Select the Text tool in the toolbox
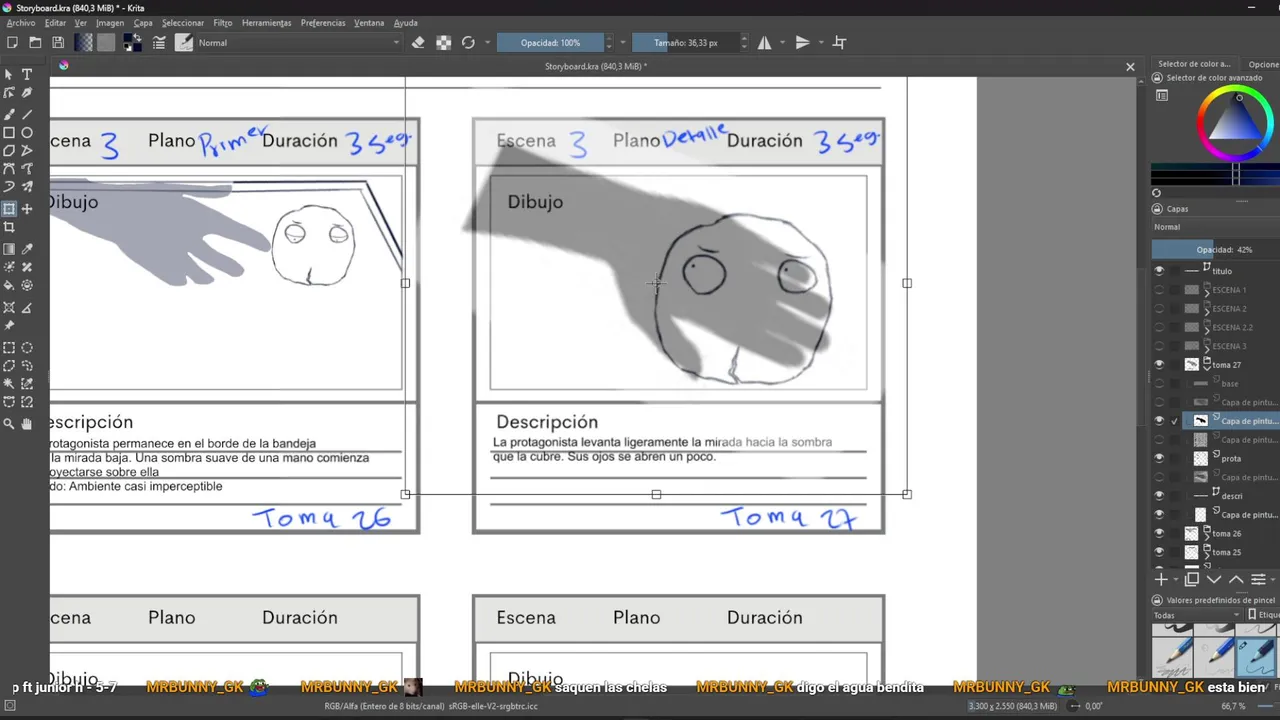The image size is (1280, 720). tap(27, 74)
